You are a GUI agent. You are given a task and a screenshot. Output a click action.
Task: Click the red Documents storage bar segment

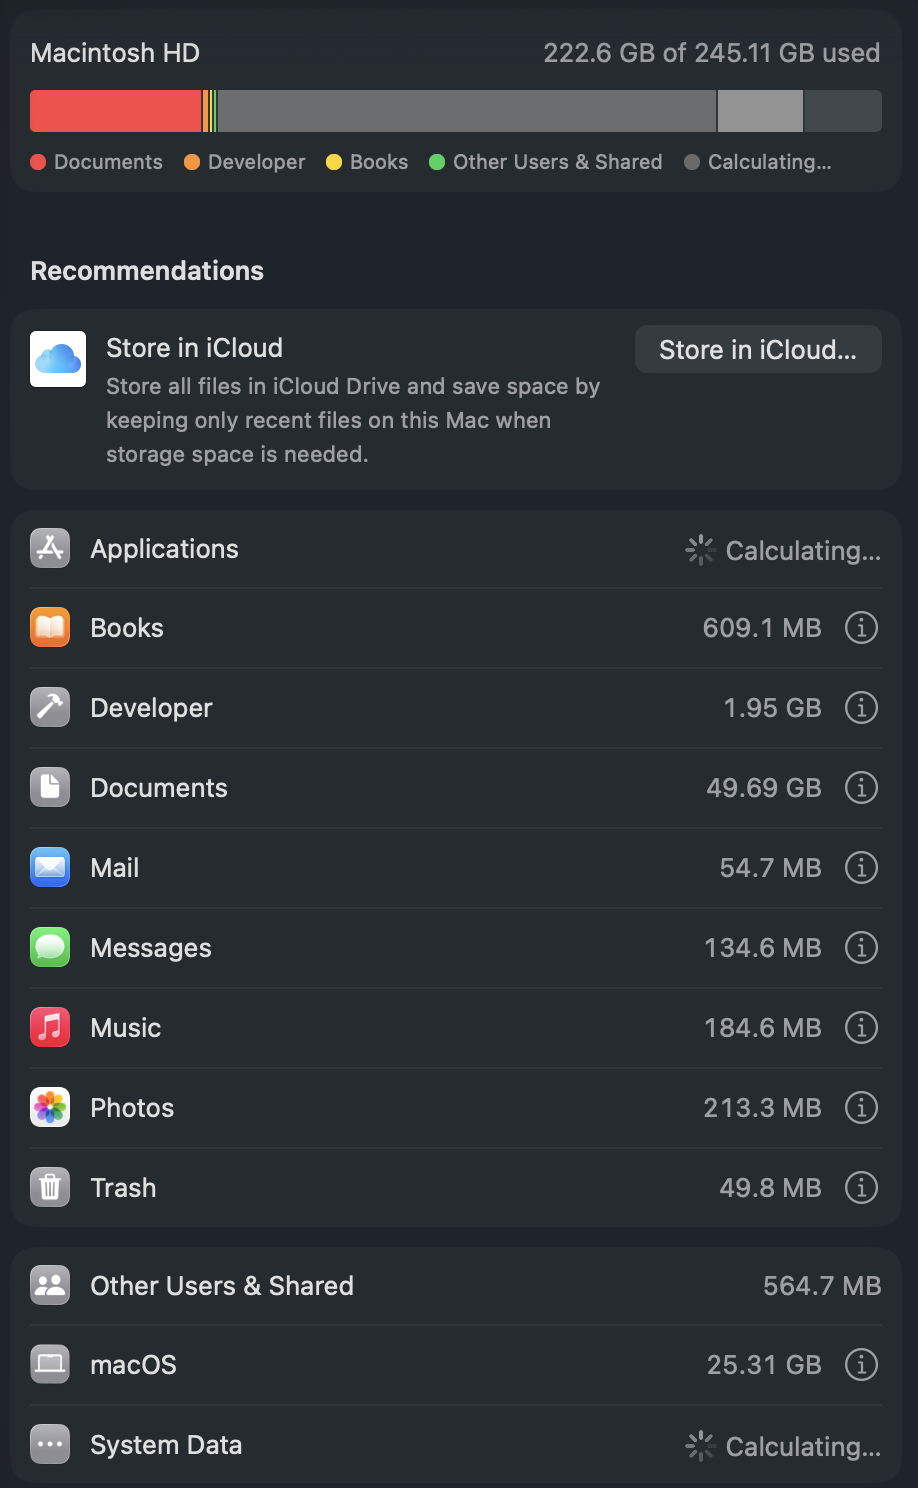[x=115, y=111]
